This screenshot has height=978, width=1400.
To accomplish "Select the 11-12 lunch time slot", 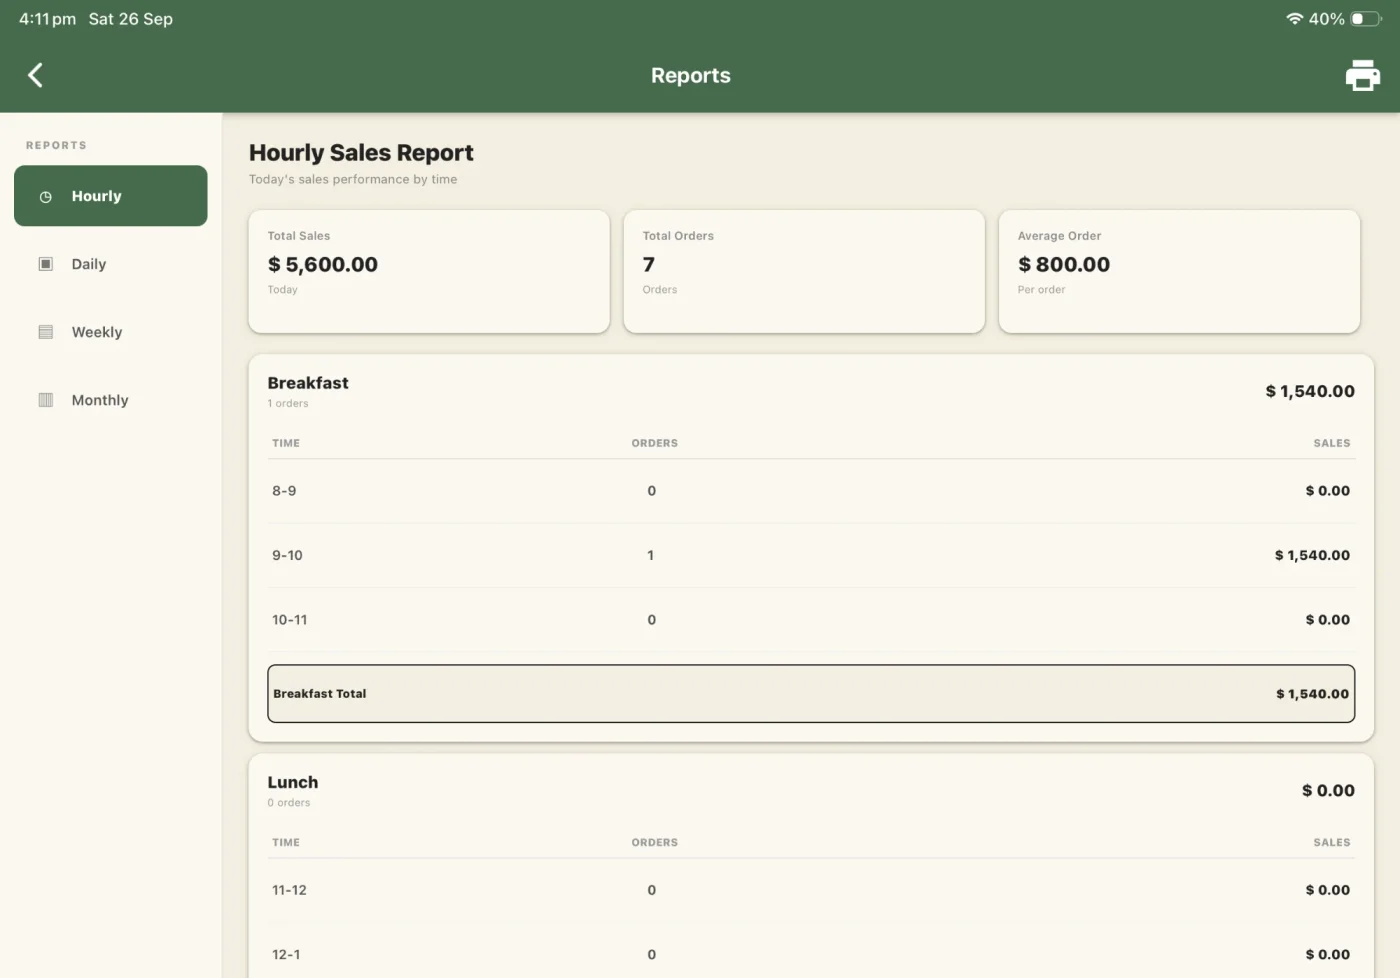I will pyautogui.click(x=289, y=890).
